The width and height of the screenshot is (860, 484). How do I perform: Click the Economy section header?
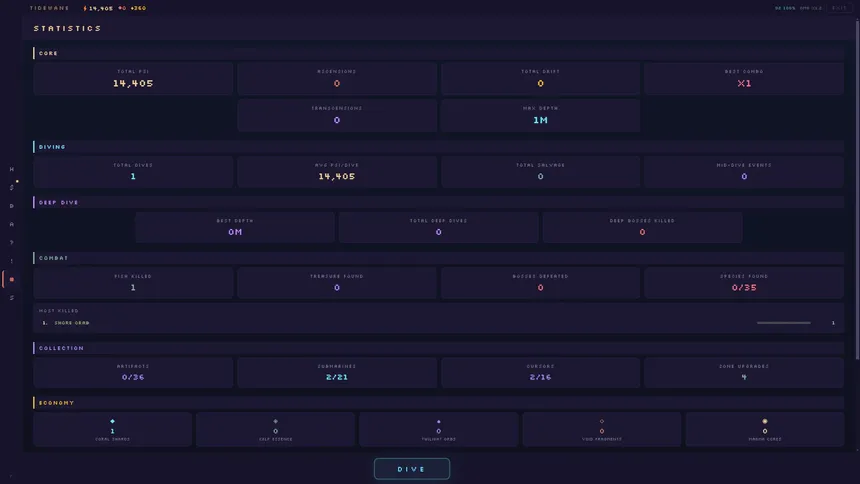click(56, 403)
